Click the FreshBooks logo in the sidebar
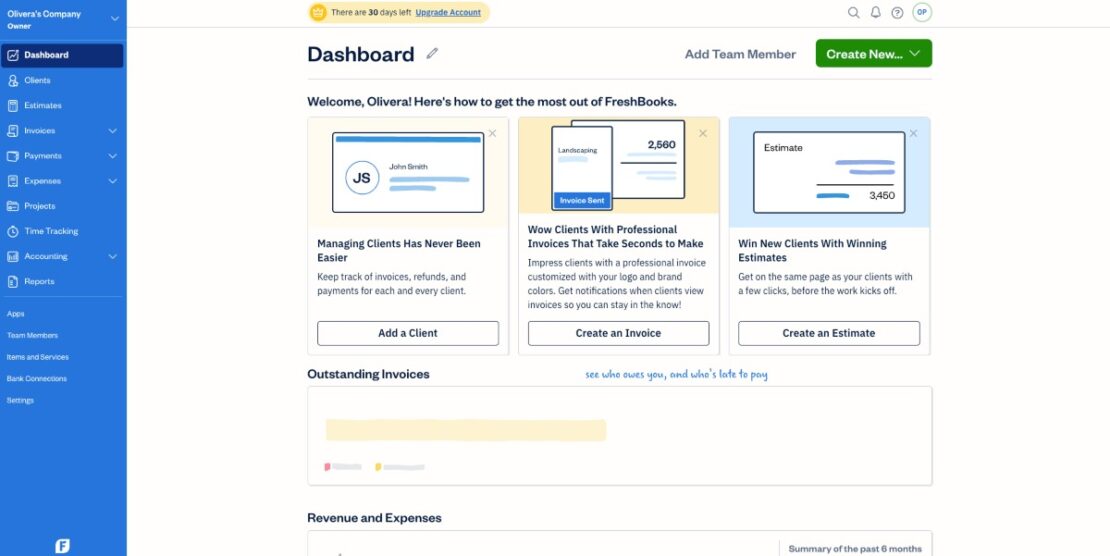The image size is (1110, 556). (x=63, y=545)
